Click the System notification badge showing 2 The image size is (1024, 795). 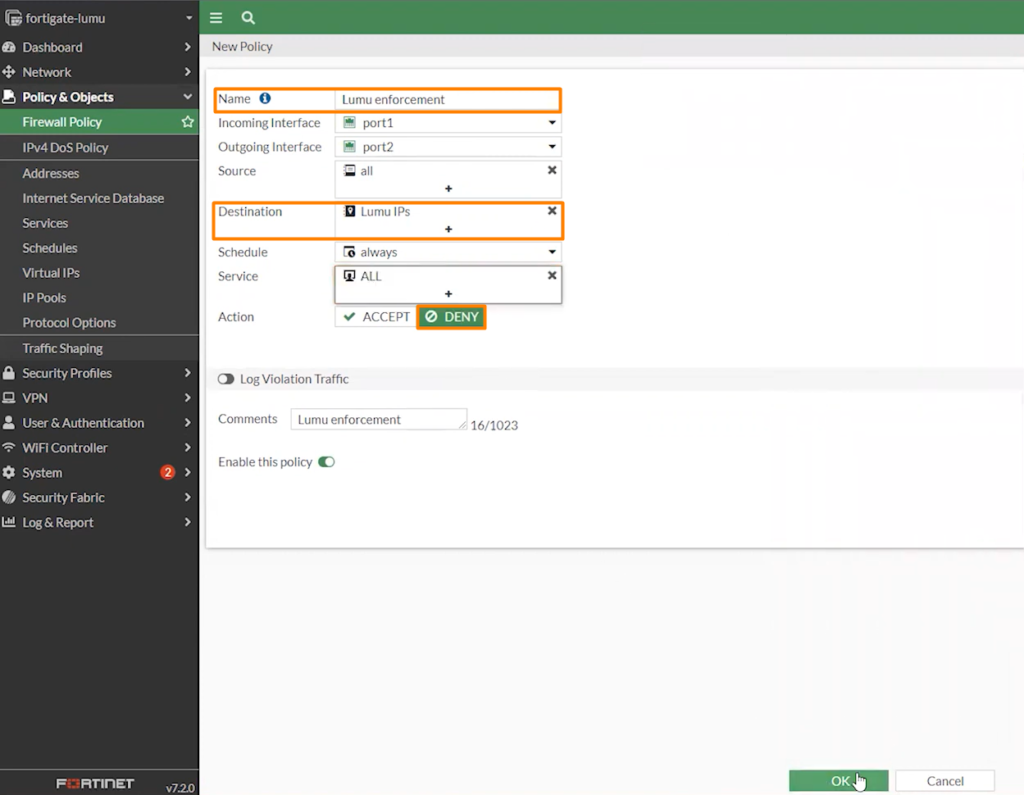167,472
